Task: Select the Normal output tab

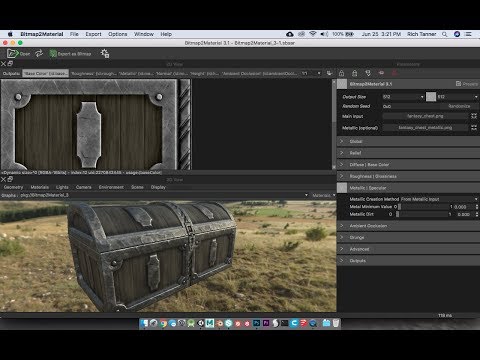Action: click(x=172, y=73)
